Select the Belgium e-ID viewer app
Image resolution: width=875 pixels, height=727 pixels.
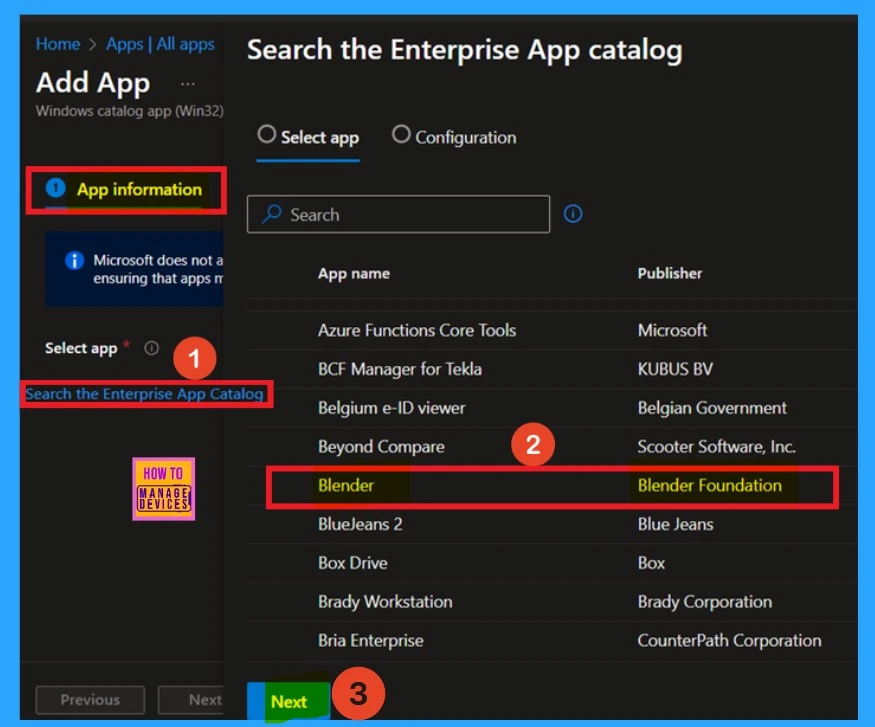pos(391,408)
